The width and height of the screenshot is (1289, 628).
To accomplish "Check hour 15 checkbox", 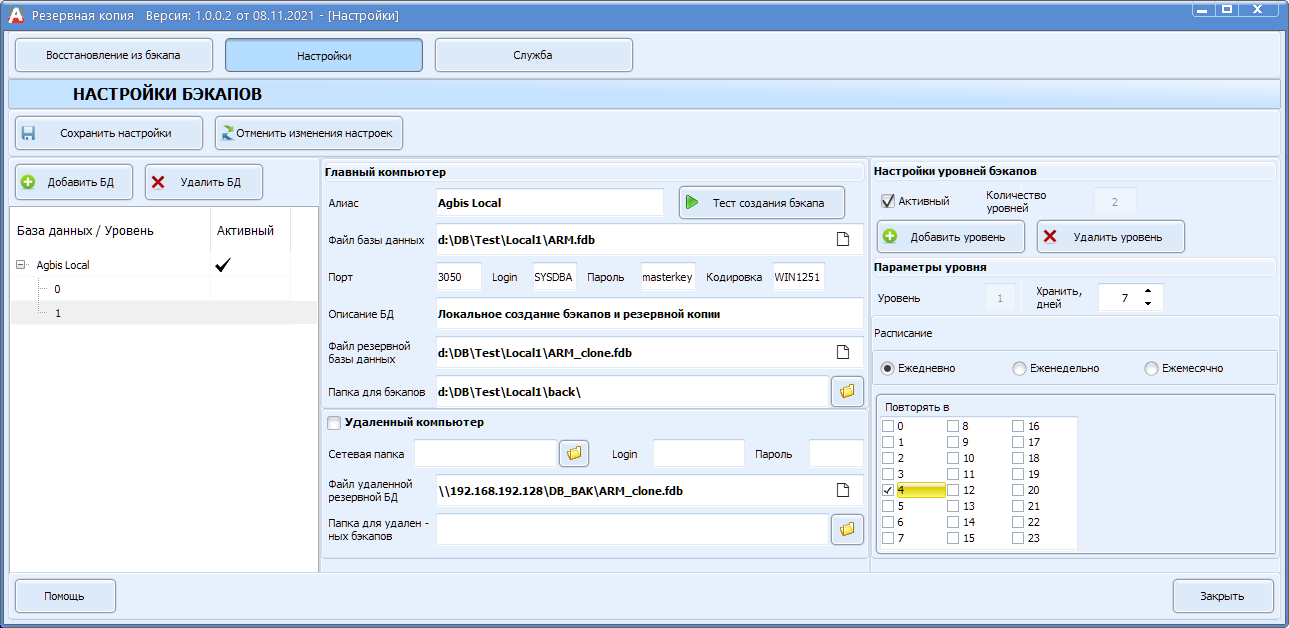I will 953,538.
